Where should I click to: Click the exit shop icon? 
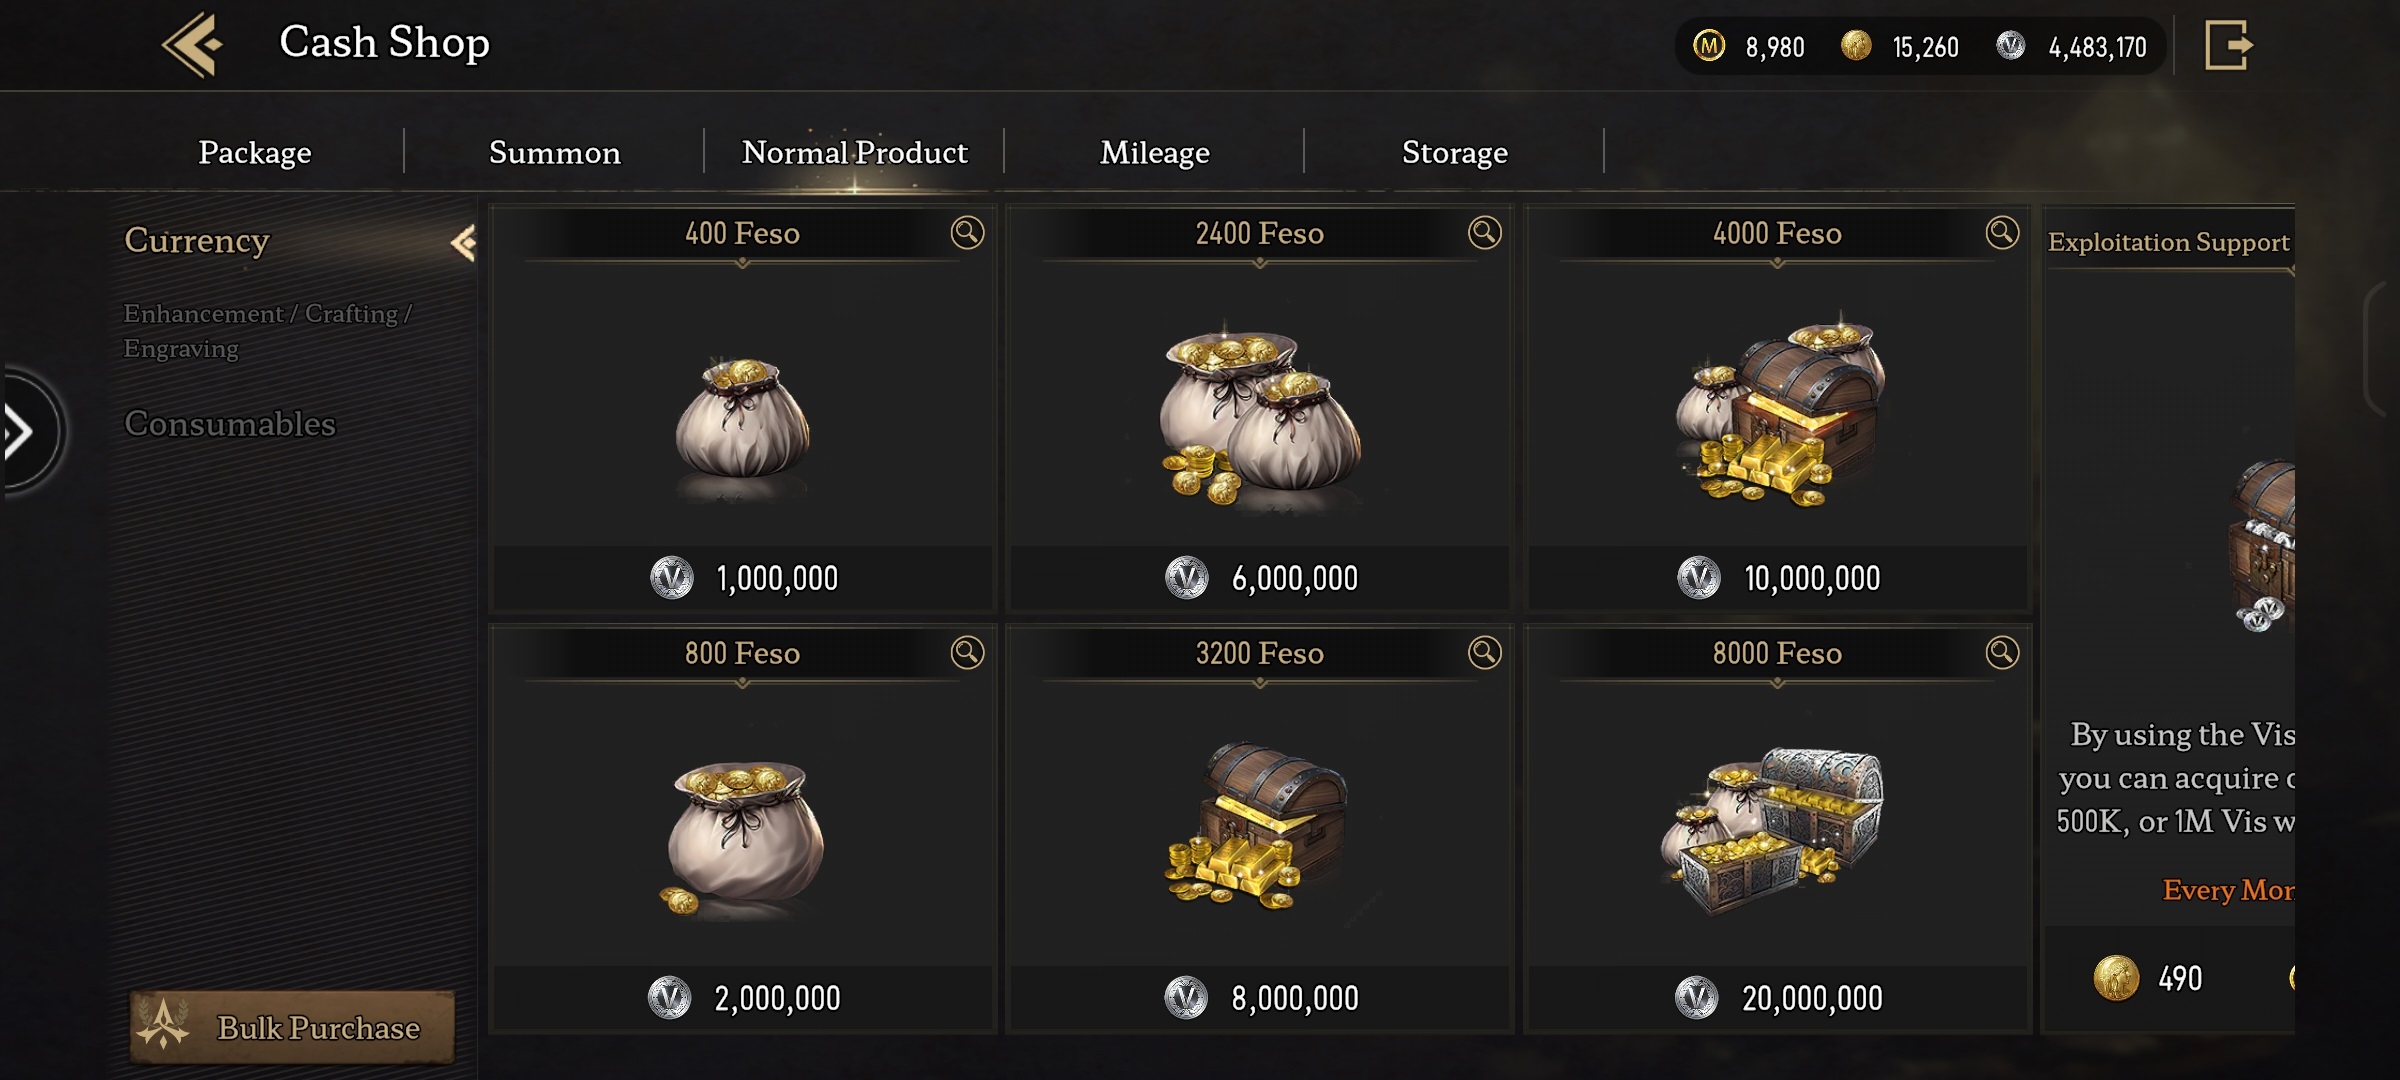[2228, 45]
